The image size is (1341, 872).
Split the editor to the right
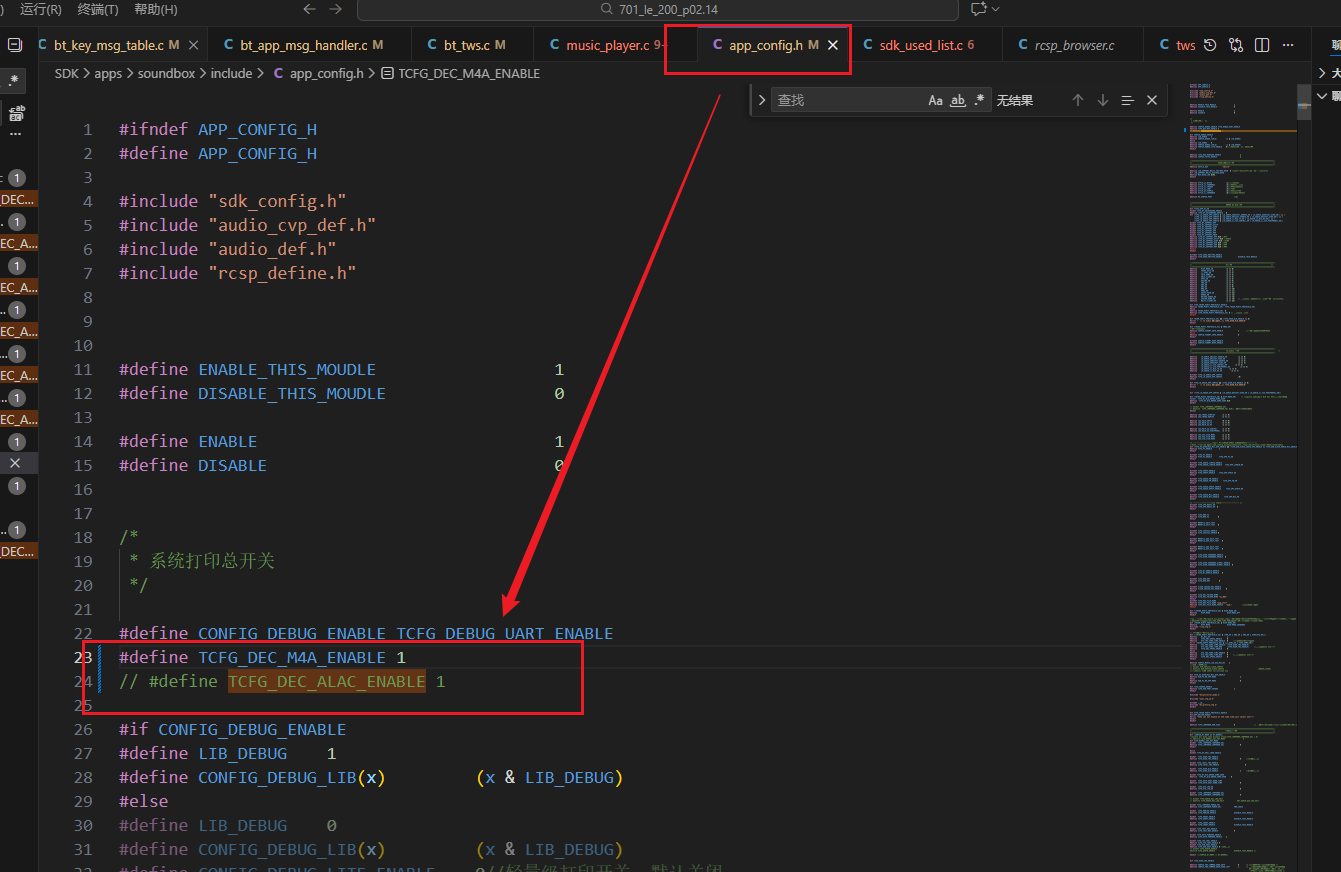[1262, 45]
